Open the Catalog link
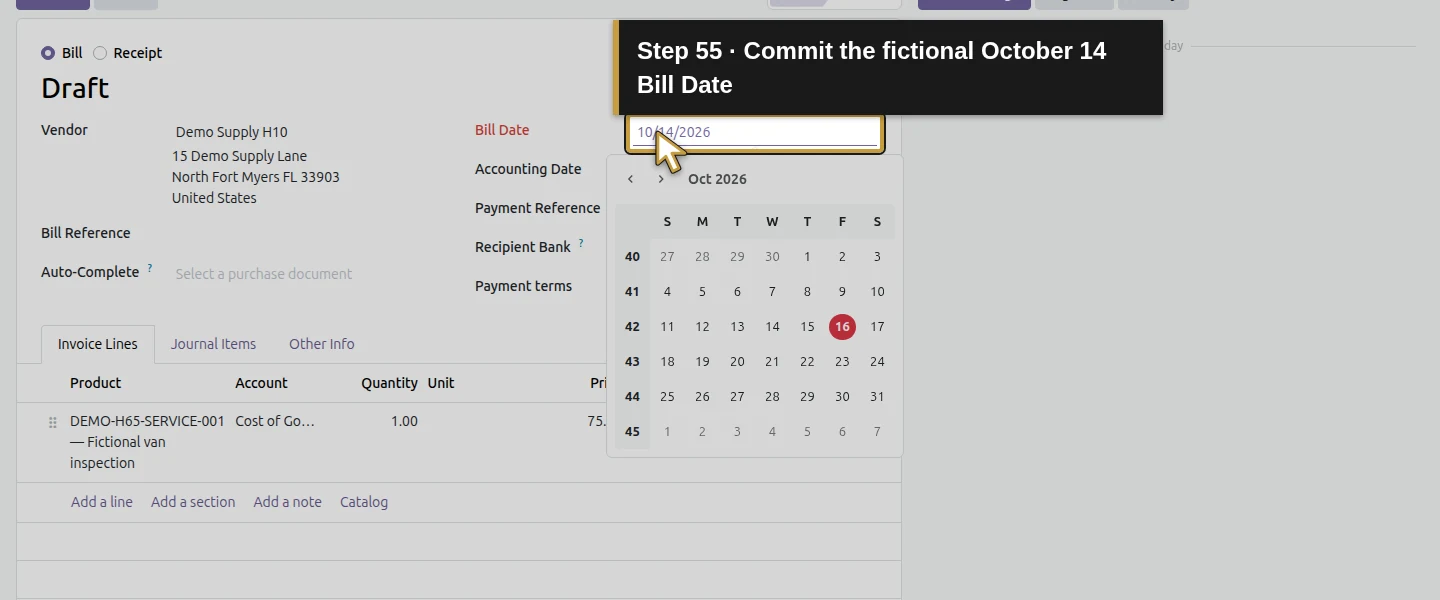Image resolution: width=1440 pixels, height=600 pixels. (364, 502)
